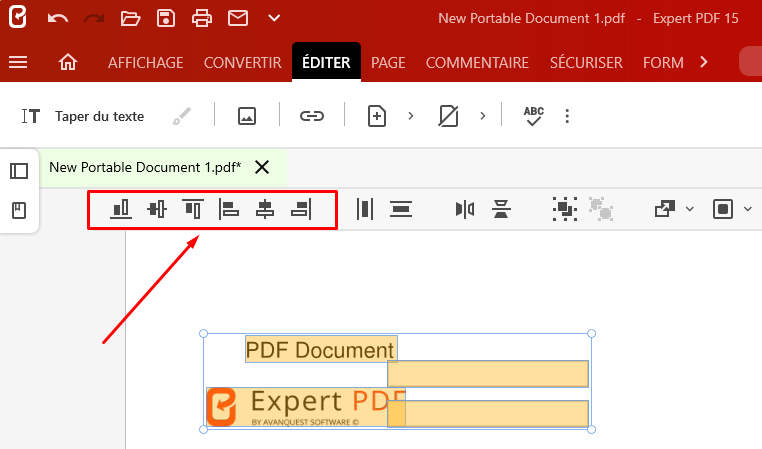Image resolution: width=762 pixels, height=449 pixels.
Task: Align selected objects to vertical middle
Action: pos(156,209)
